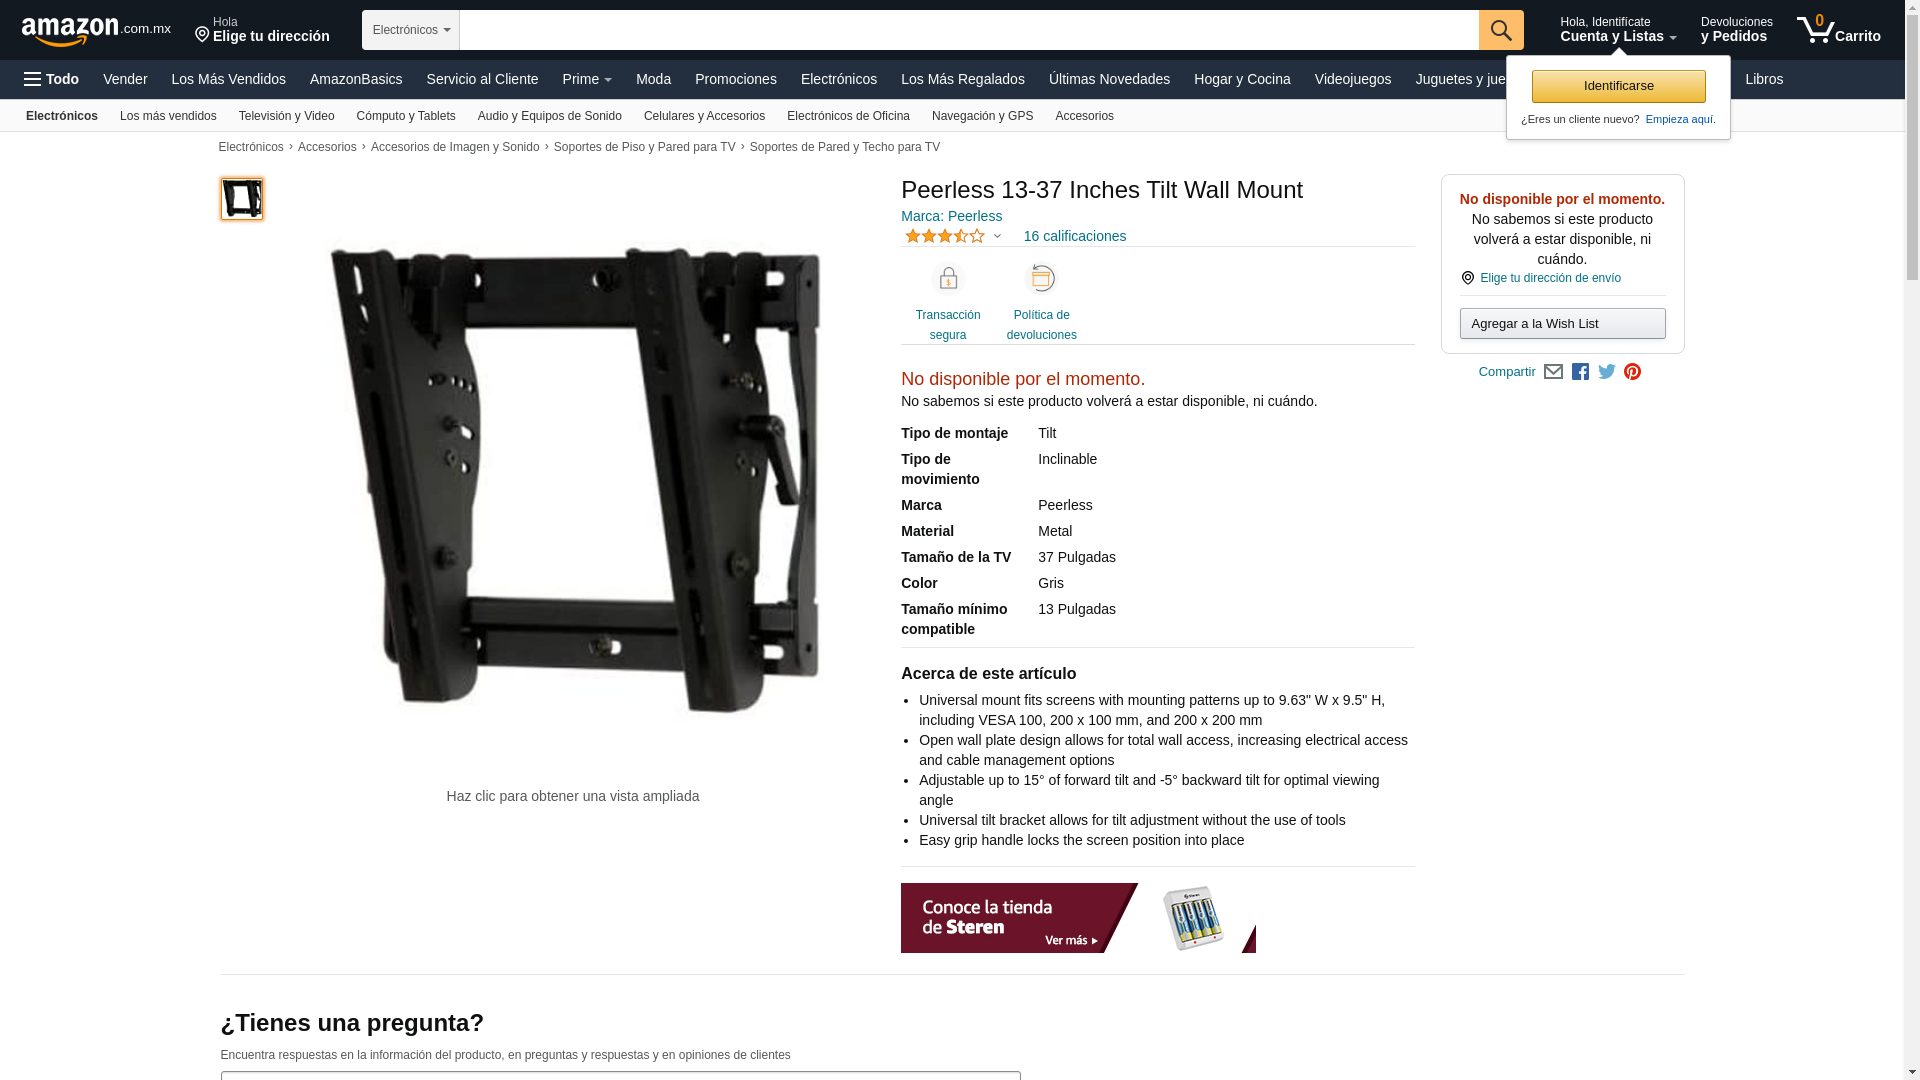Image resolution: width=1920 pixels, height=1080 pixels.
Task: Open Promociones in the navigation bar
Action: tap(736, 79)
